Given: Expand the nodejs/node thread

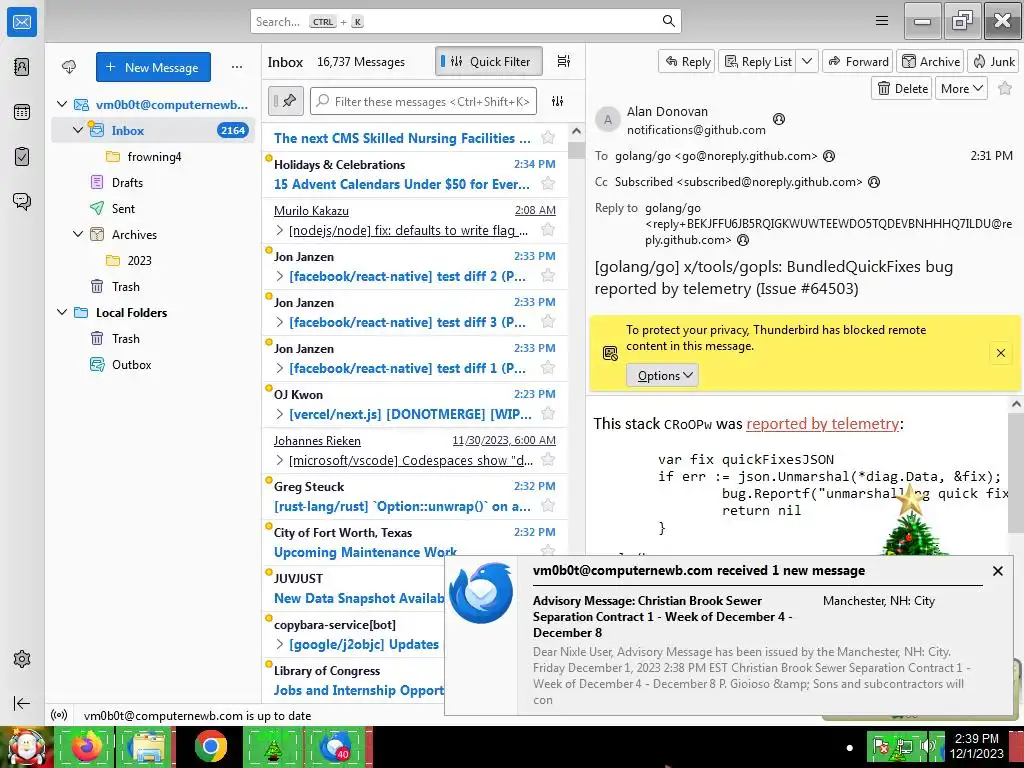Looking at the screenshot, I should click(280, 230).
